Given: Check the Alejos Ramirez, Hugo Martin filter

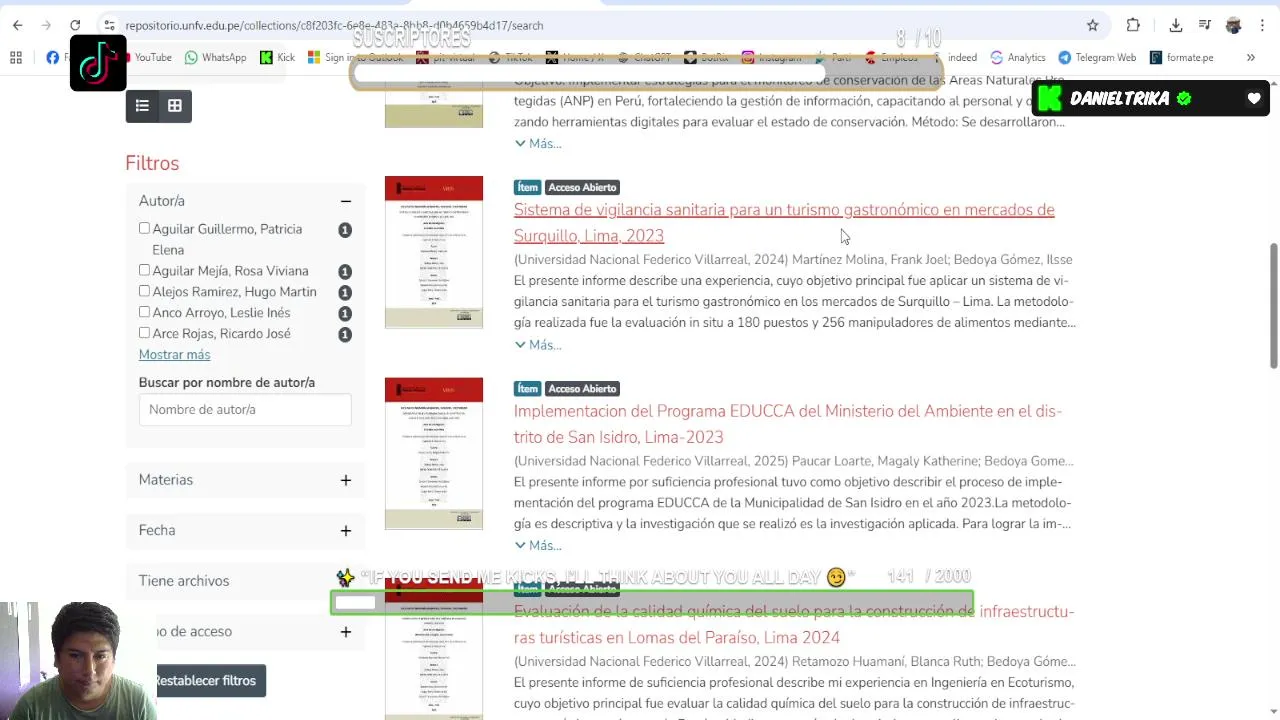Looking at the screenshot, I should pos(144,291).
